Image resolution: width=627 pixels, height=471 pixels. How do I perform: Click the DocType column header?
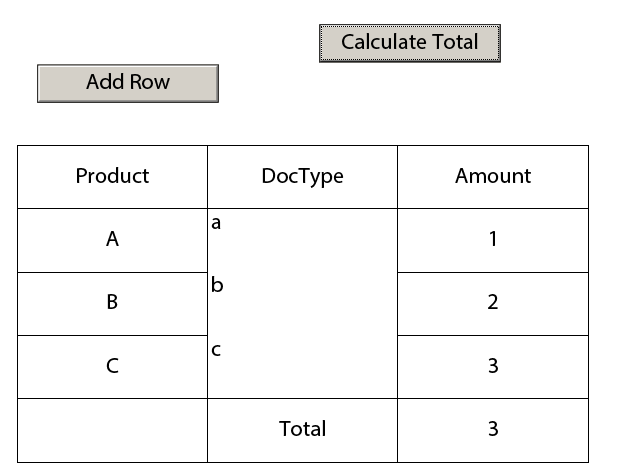(x=302, y=176)
